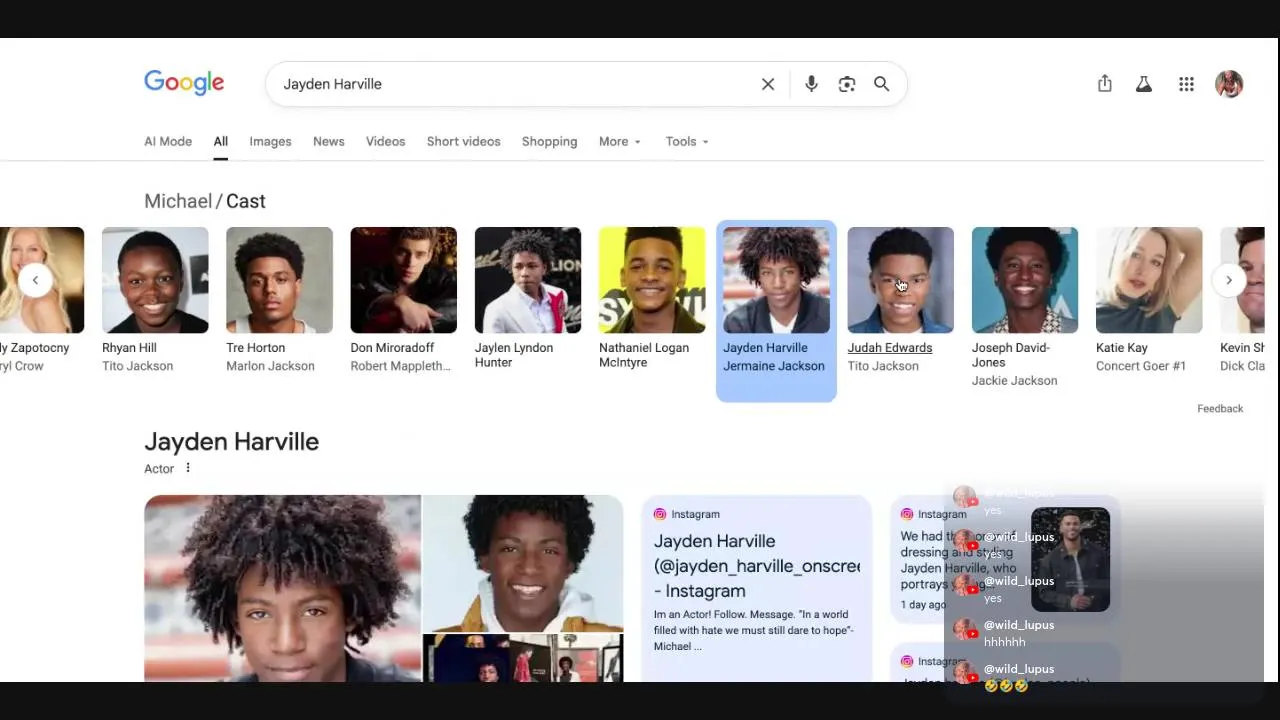Open the smiling yellow-jacket photo
This screenshot has height=720, width=1280.
[x=523, y=563]
